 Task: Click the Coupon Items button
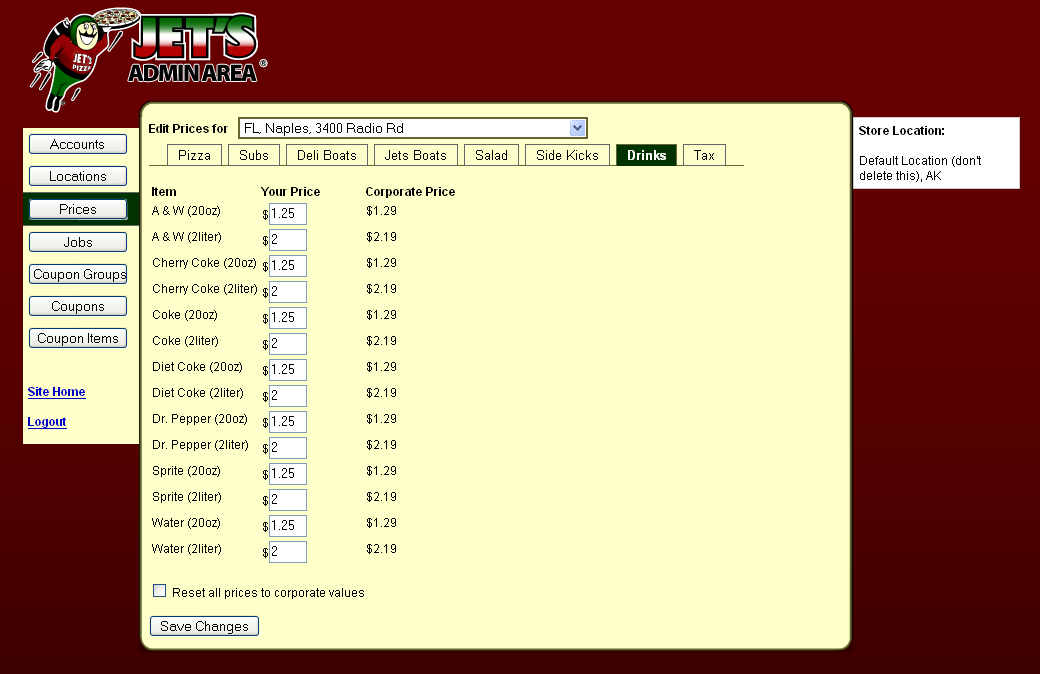pyautogui.click(x=77, y=338)
